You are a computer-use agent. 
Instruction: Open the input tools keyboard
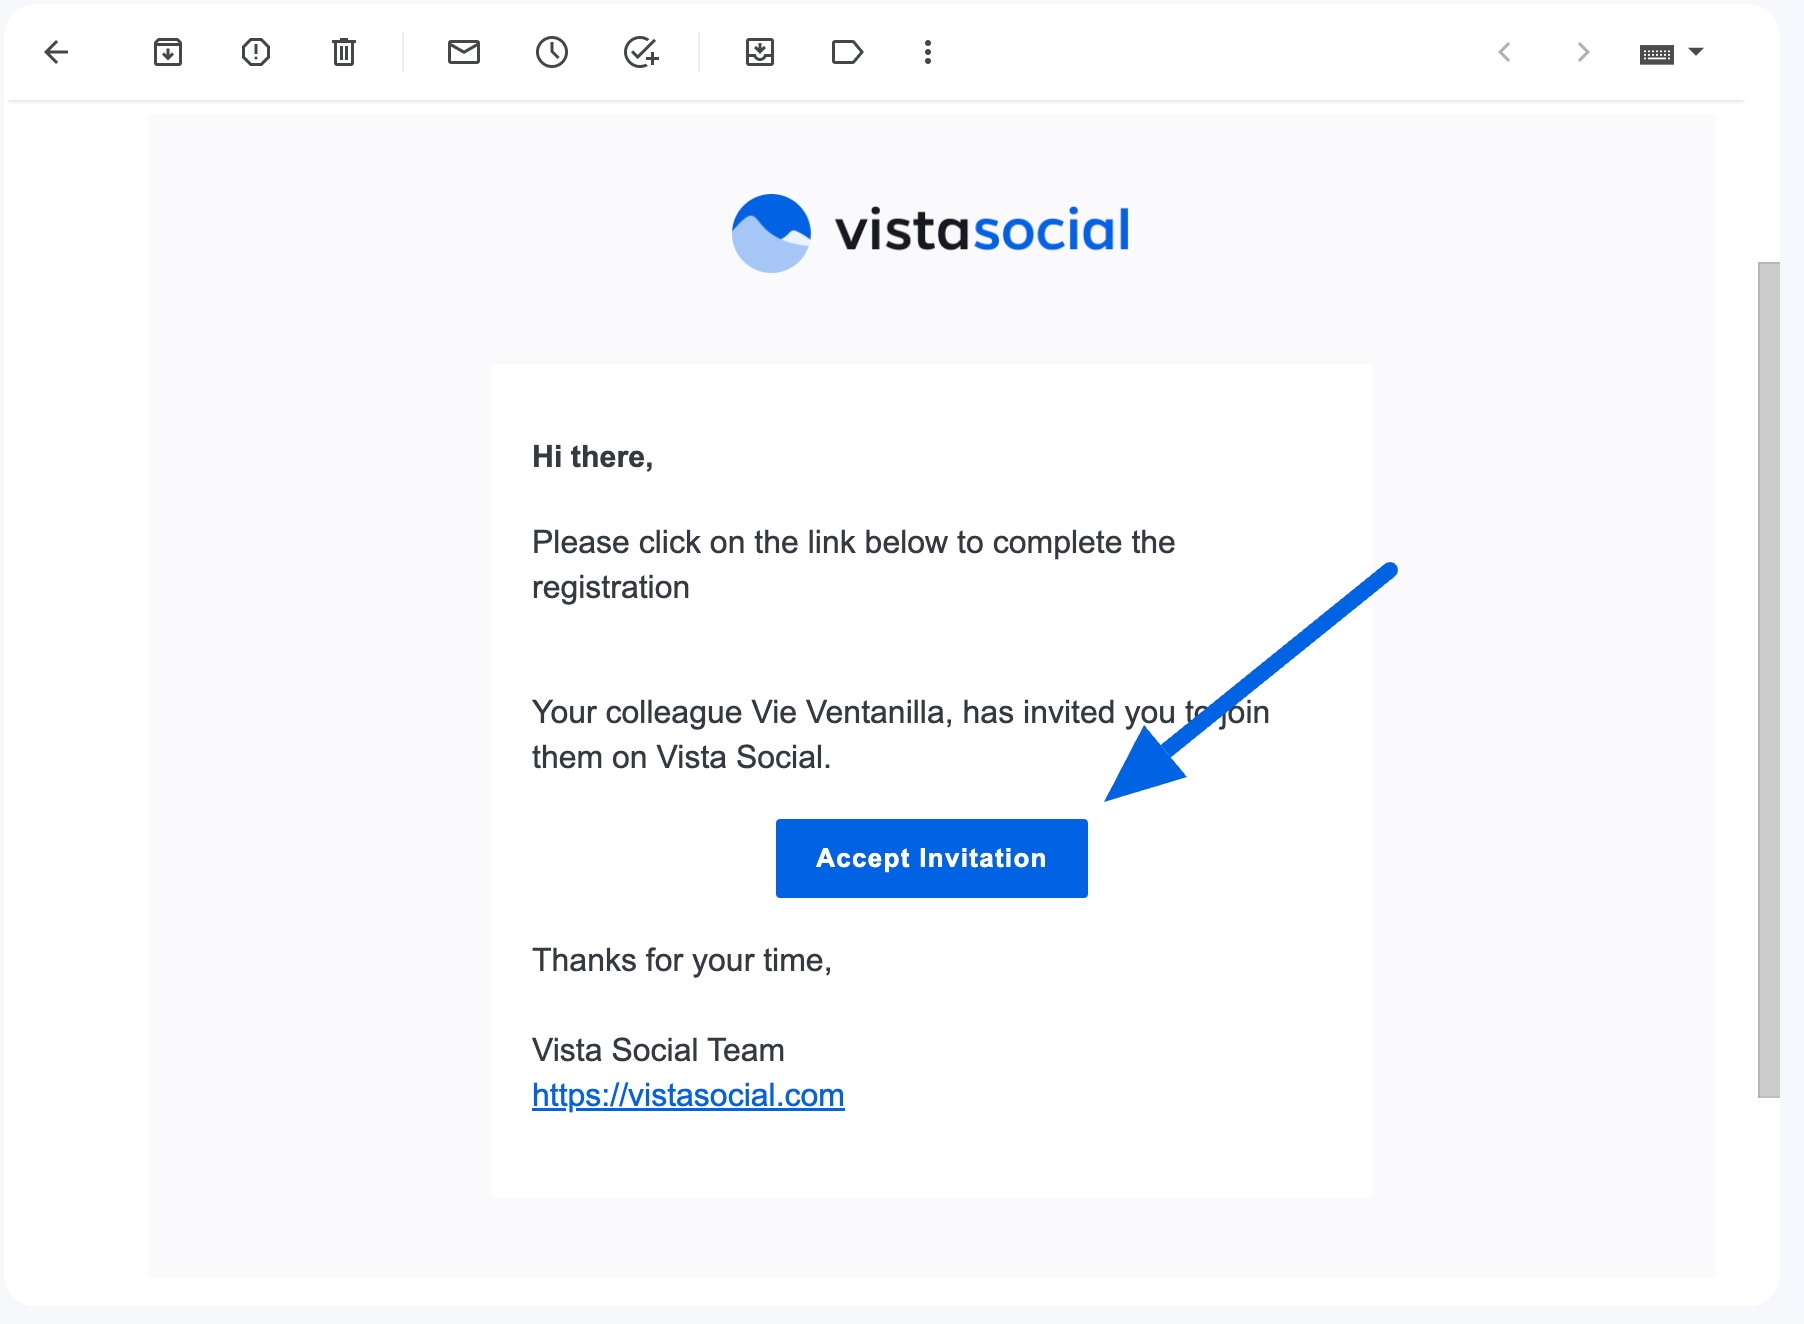point(1657,52)
